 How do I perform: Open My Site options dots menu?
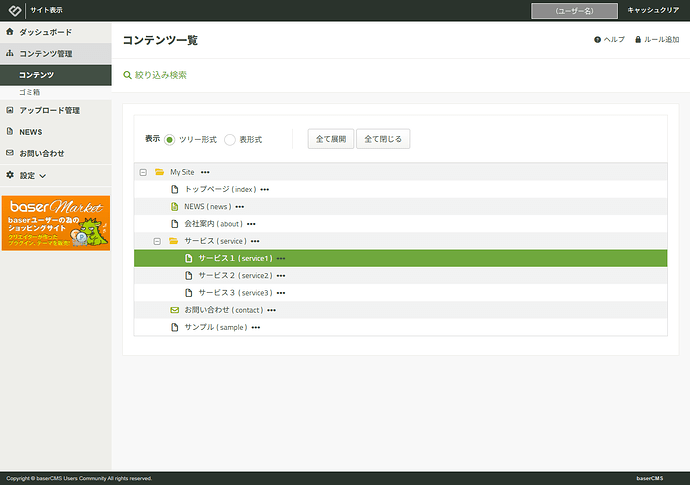(205, 172)
